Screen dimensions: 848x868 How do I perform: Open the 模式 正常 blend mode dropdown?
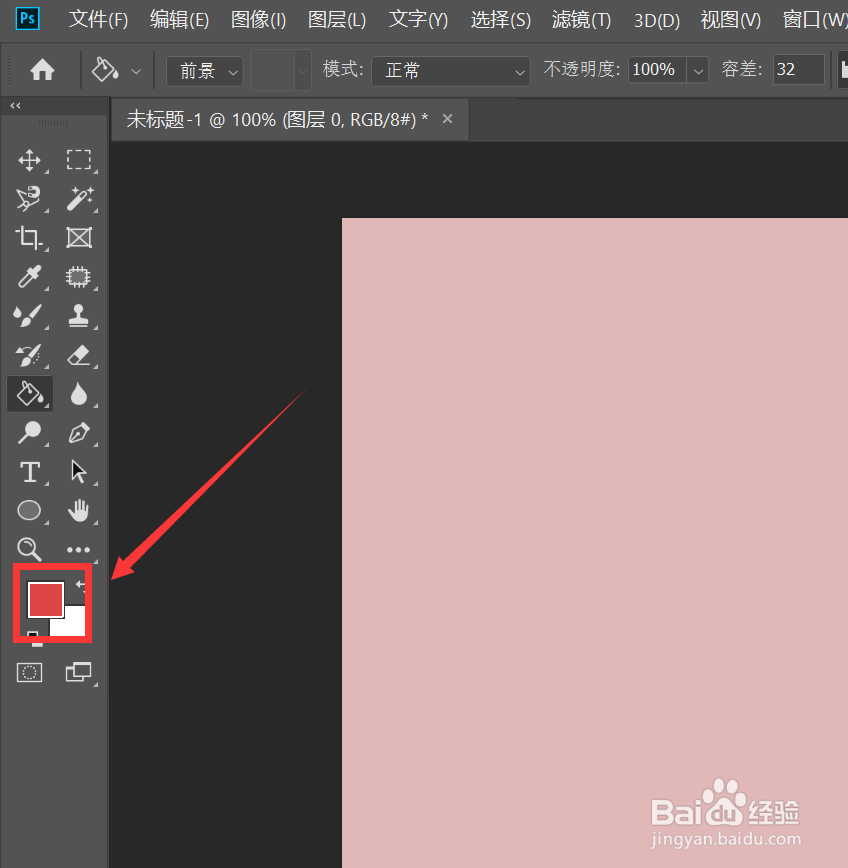pyautogui.click(x=451, y=71)
